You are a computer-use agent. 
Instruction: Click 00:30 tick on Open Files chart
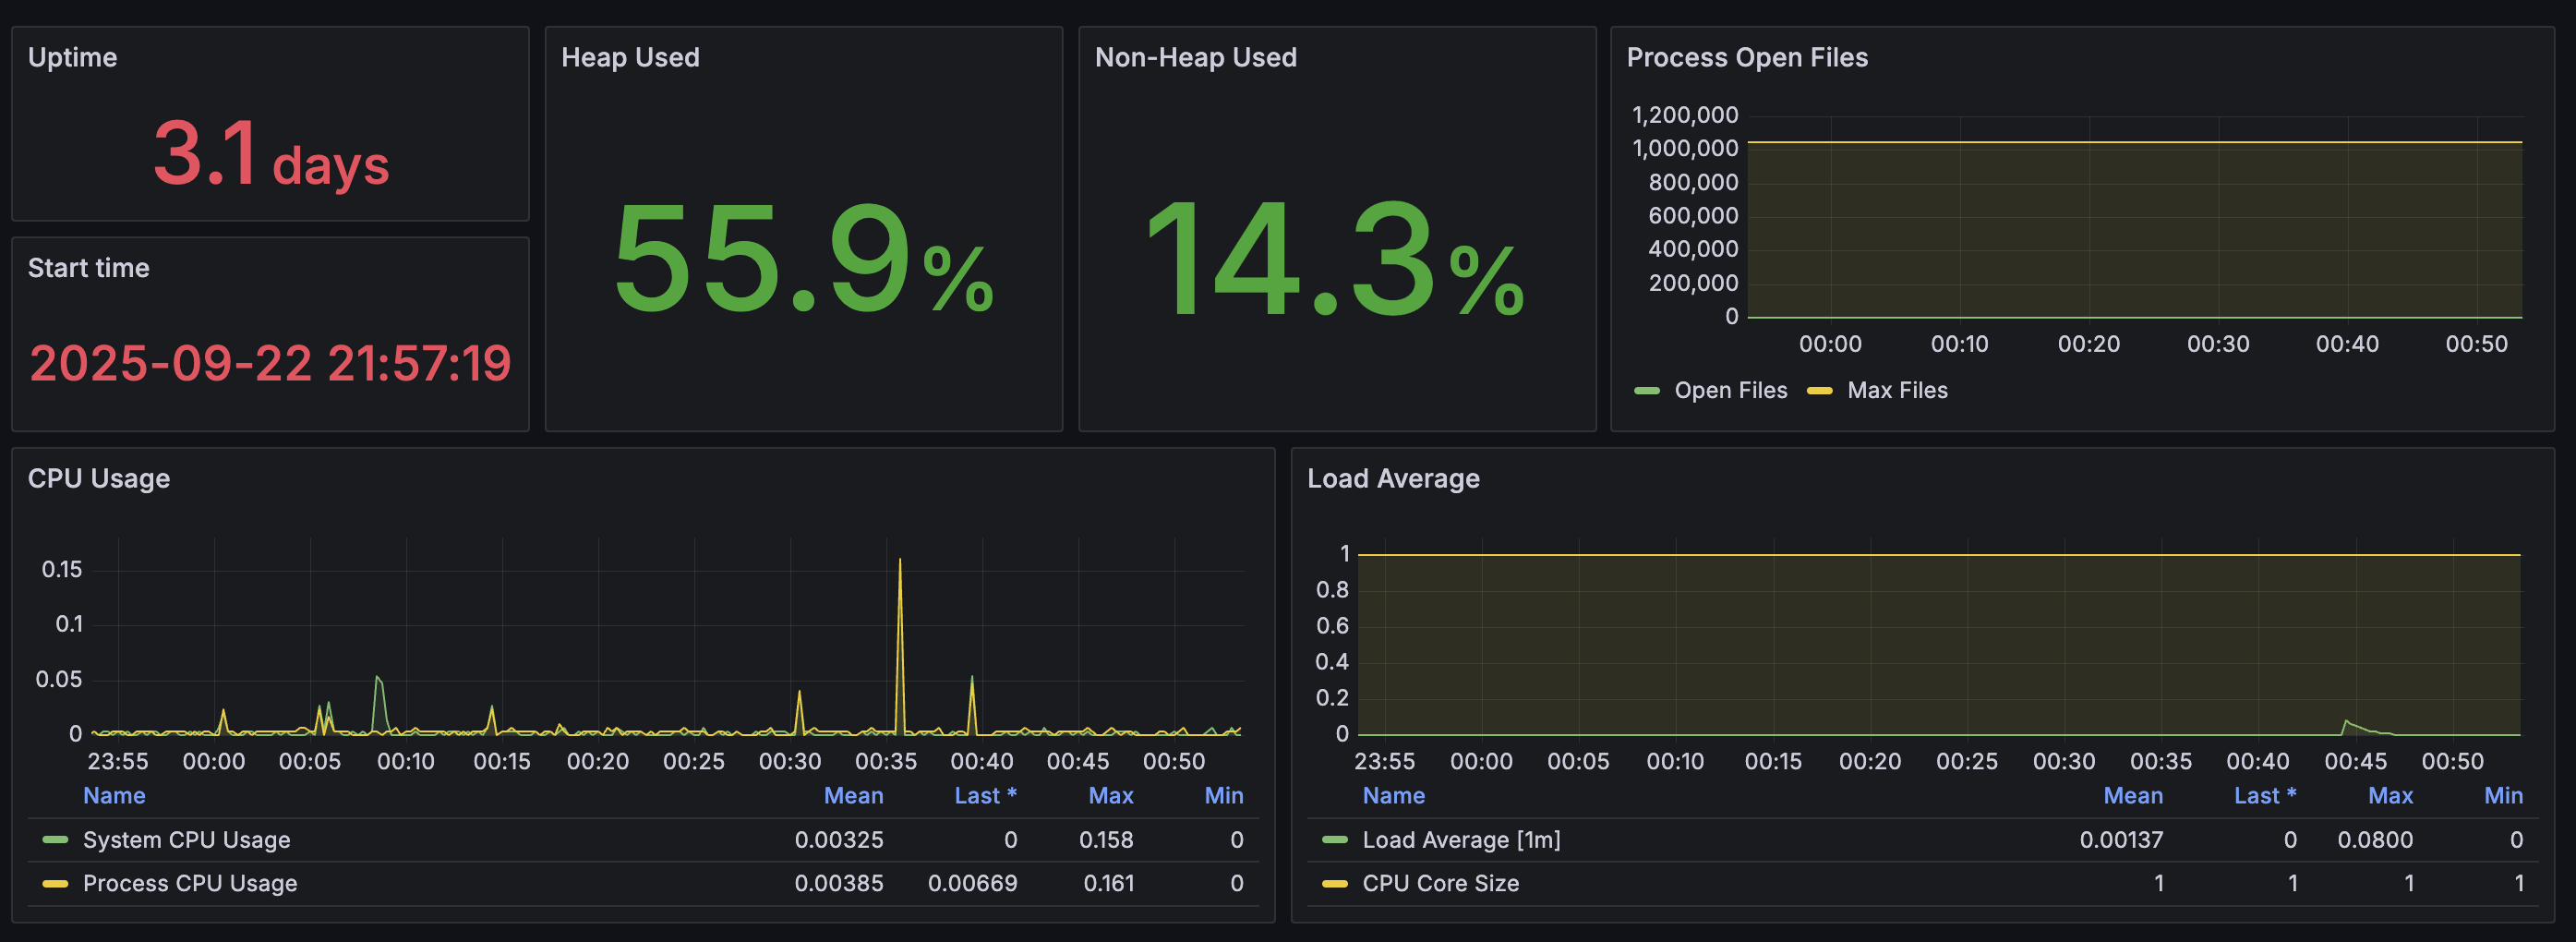pyautogui.click(x=2217, y=344)
